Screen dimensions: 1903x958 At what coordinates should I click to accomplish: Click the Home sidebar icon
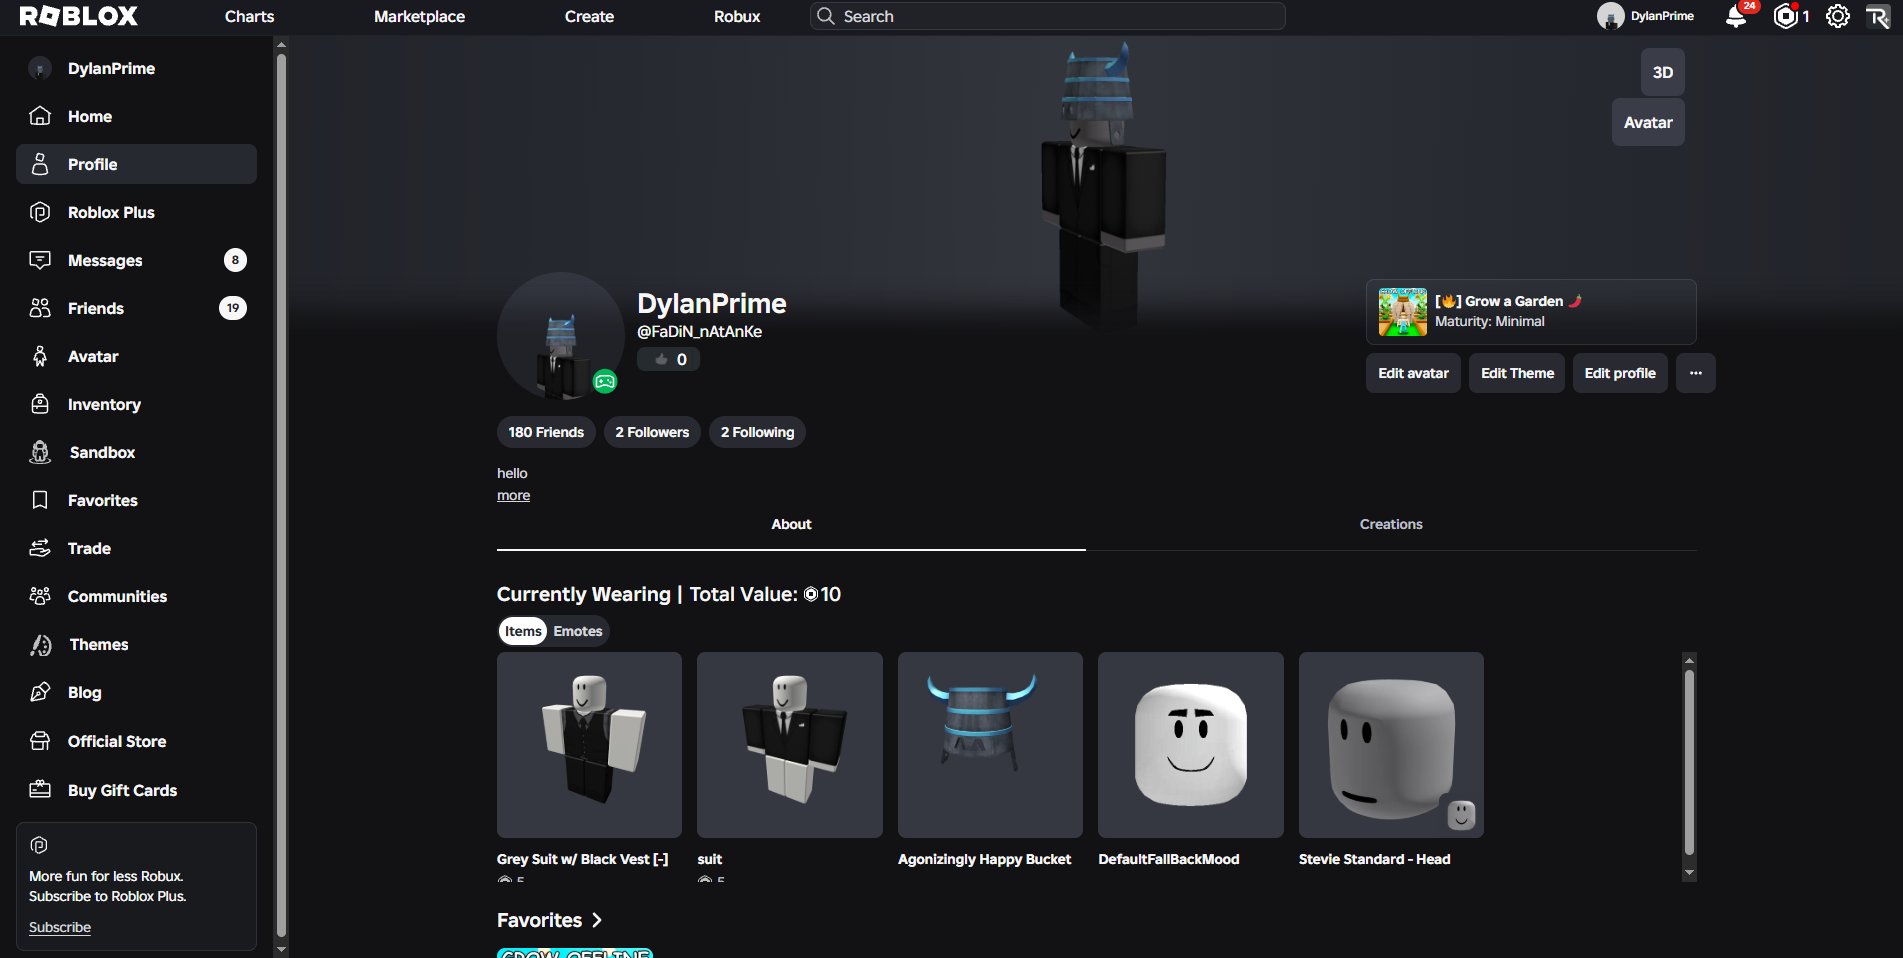pyautogui.click(x=40, y=116)
